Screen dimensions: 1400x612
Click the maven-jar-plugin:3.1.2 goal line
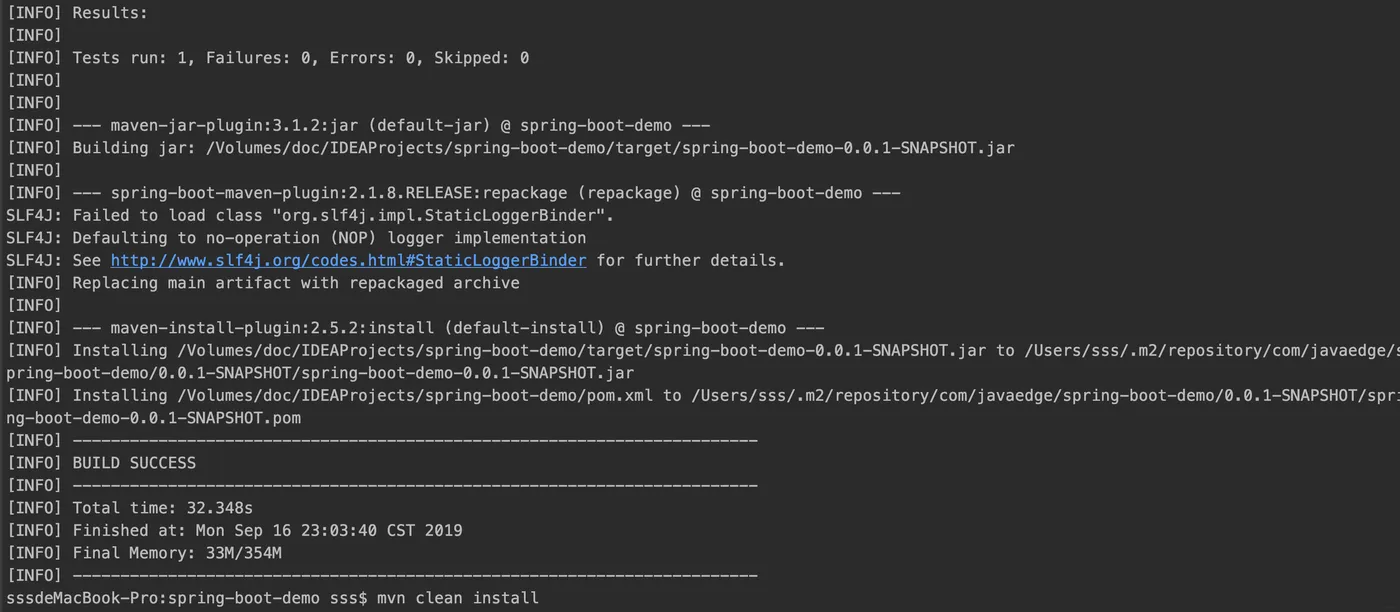pos(390,126)
